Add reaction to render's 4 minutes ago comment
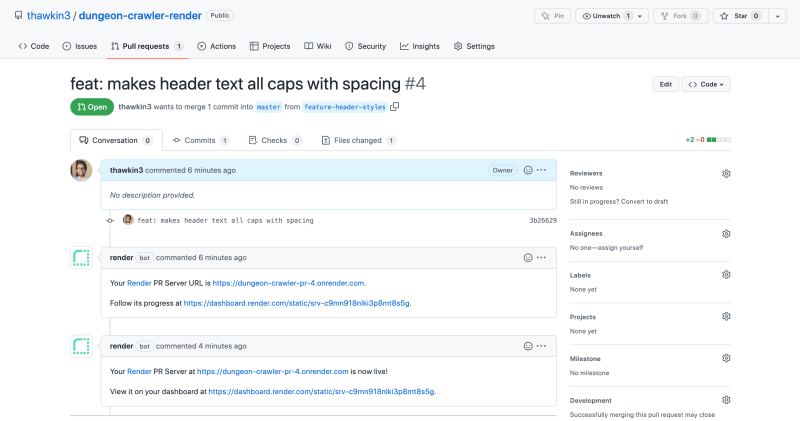This screenshot has width=800, height=421. click(528, 346)
